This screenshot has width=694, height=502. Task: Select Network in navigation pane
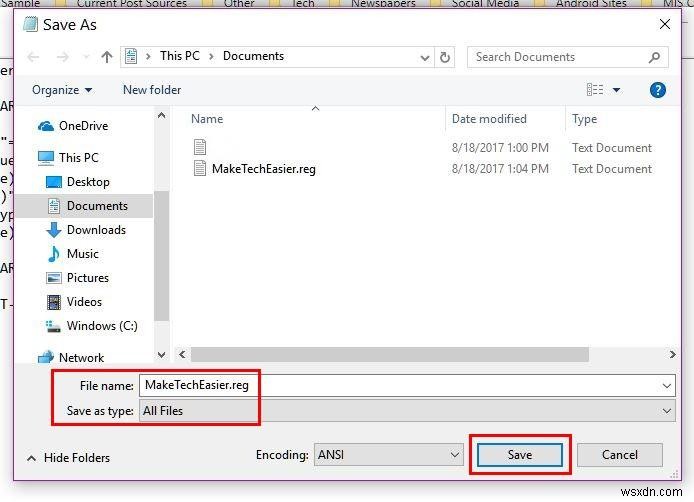pyautogui.click(x=81, y=357)
